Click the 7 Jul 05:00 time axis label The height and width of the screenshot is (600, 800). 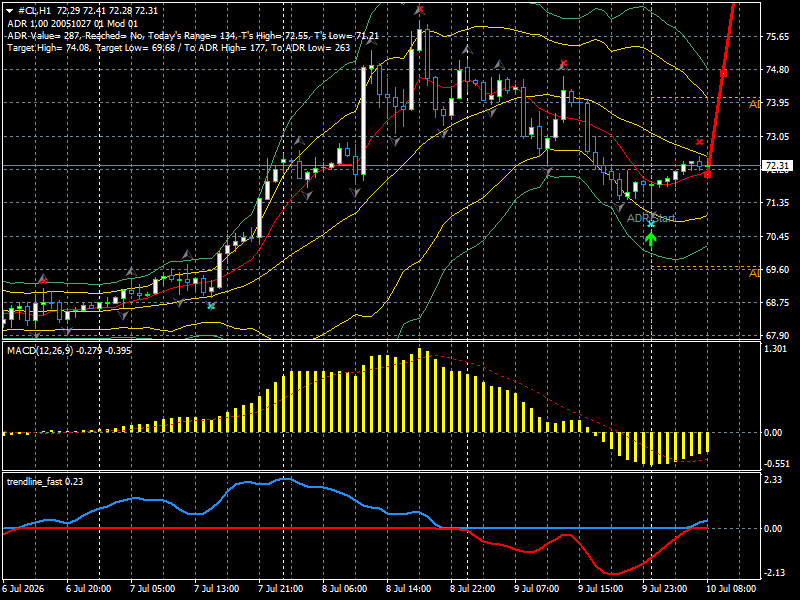tap(153, 589)
